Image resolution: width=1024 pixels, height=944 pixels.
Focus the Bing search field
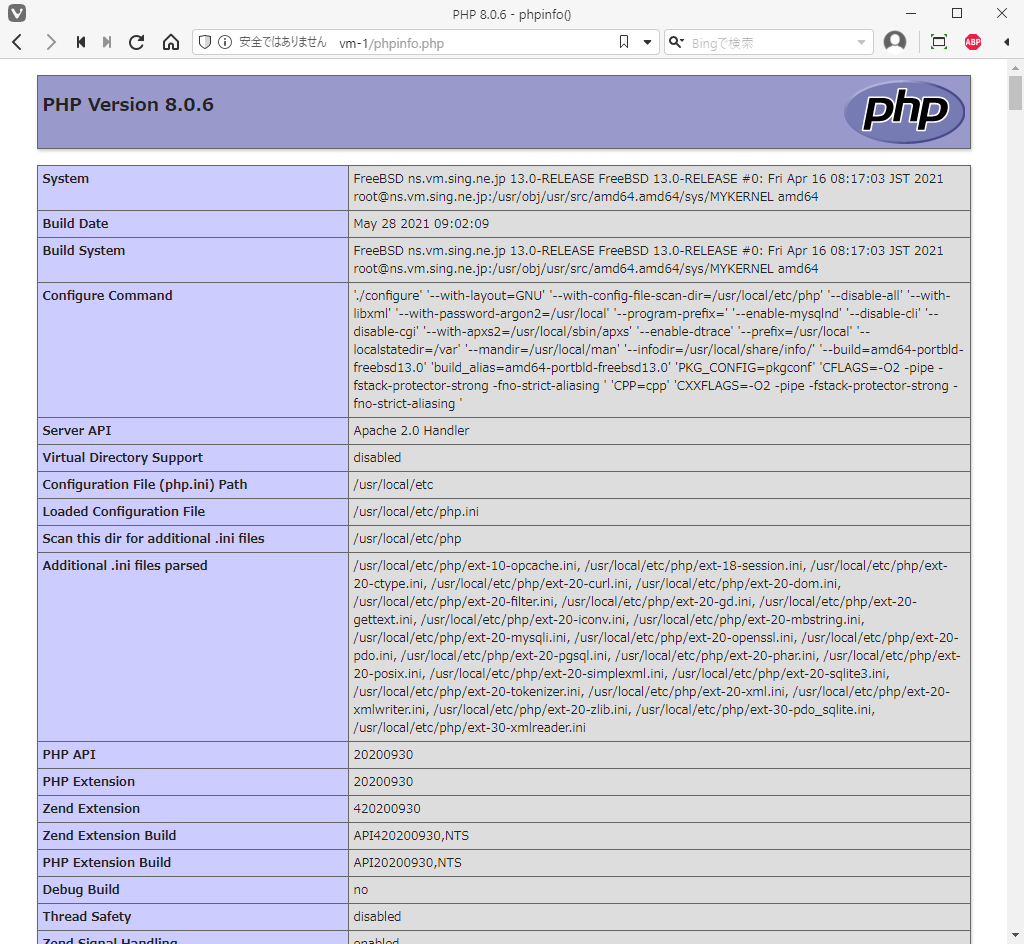[771, 43]
